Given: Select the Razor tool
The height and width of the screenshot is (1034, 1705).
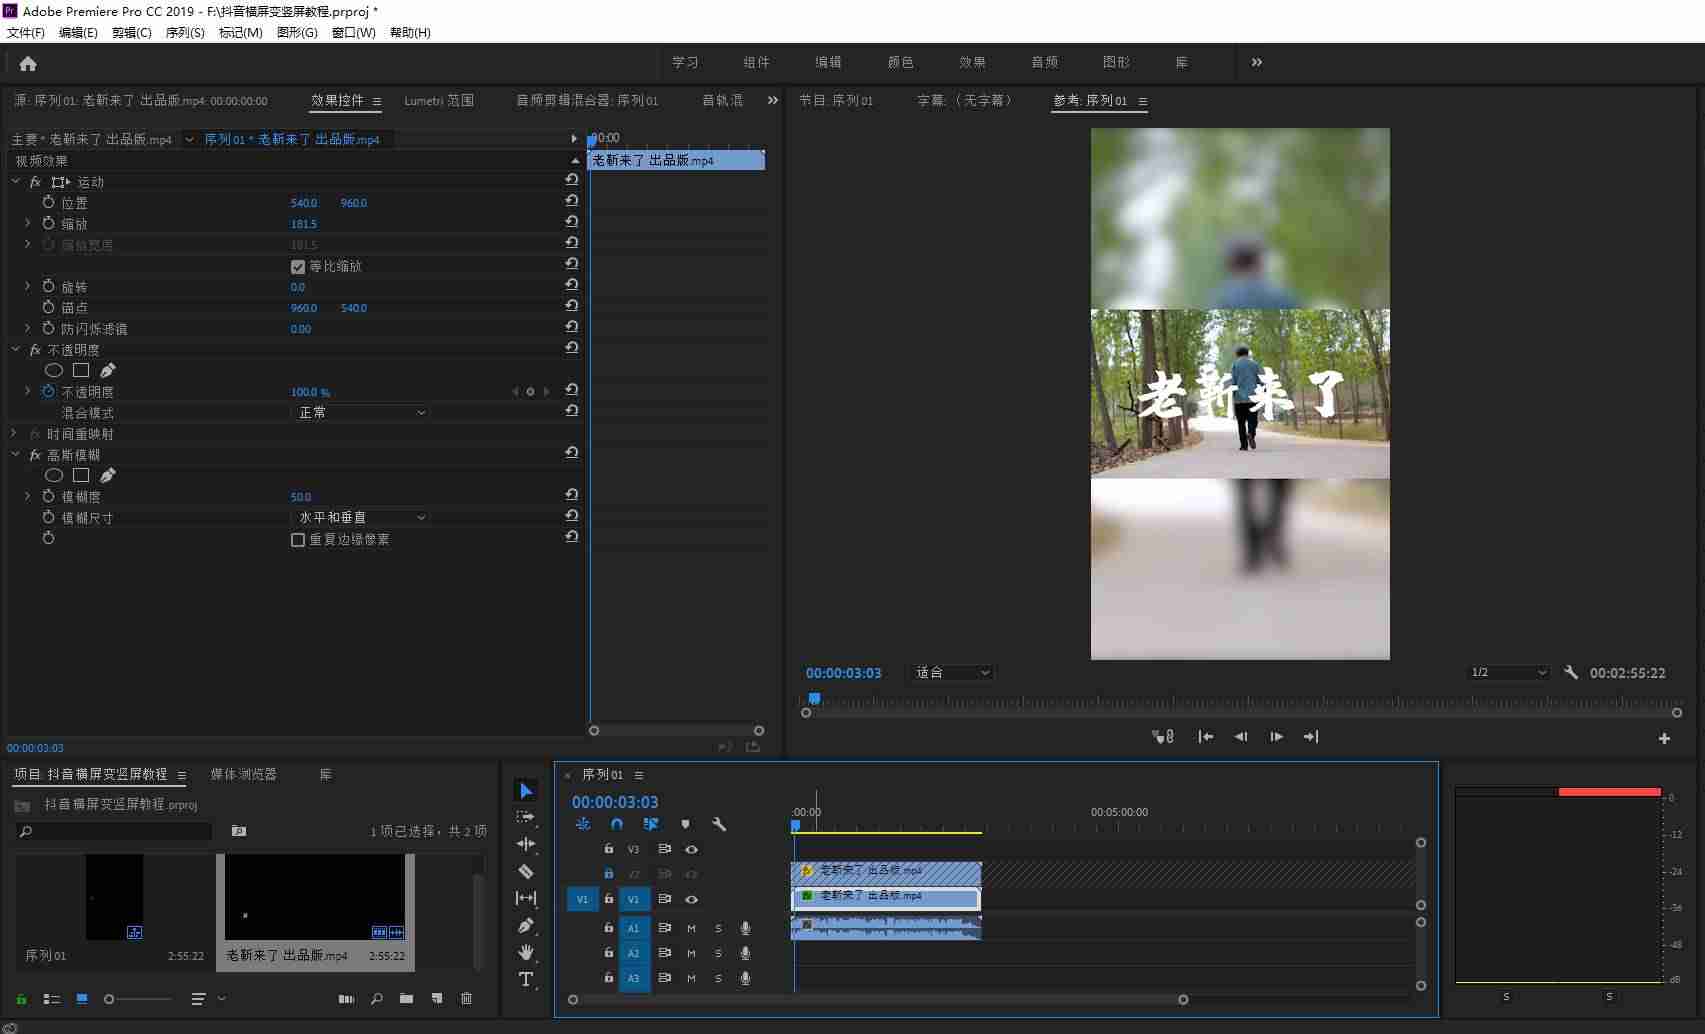Looking at the screenshot, I should [x=526, y=871].
